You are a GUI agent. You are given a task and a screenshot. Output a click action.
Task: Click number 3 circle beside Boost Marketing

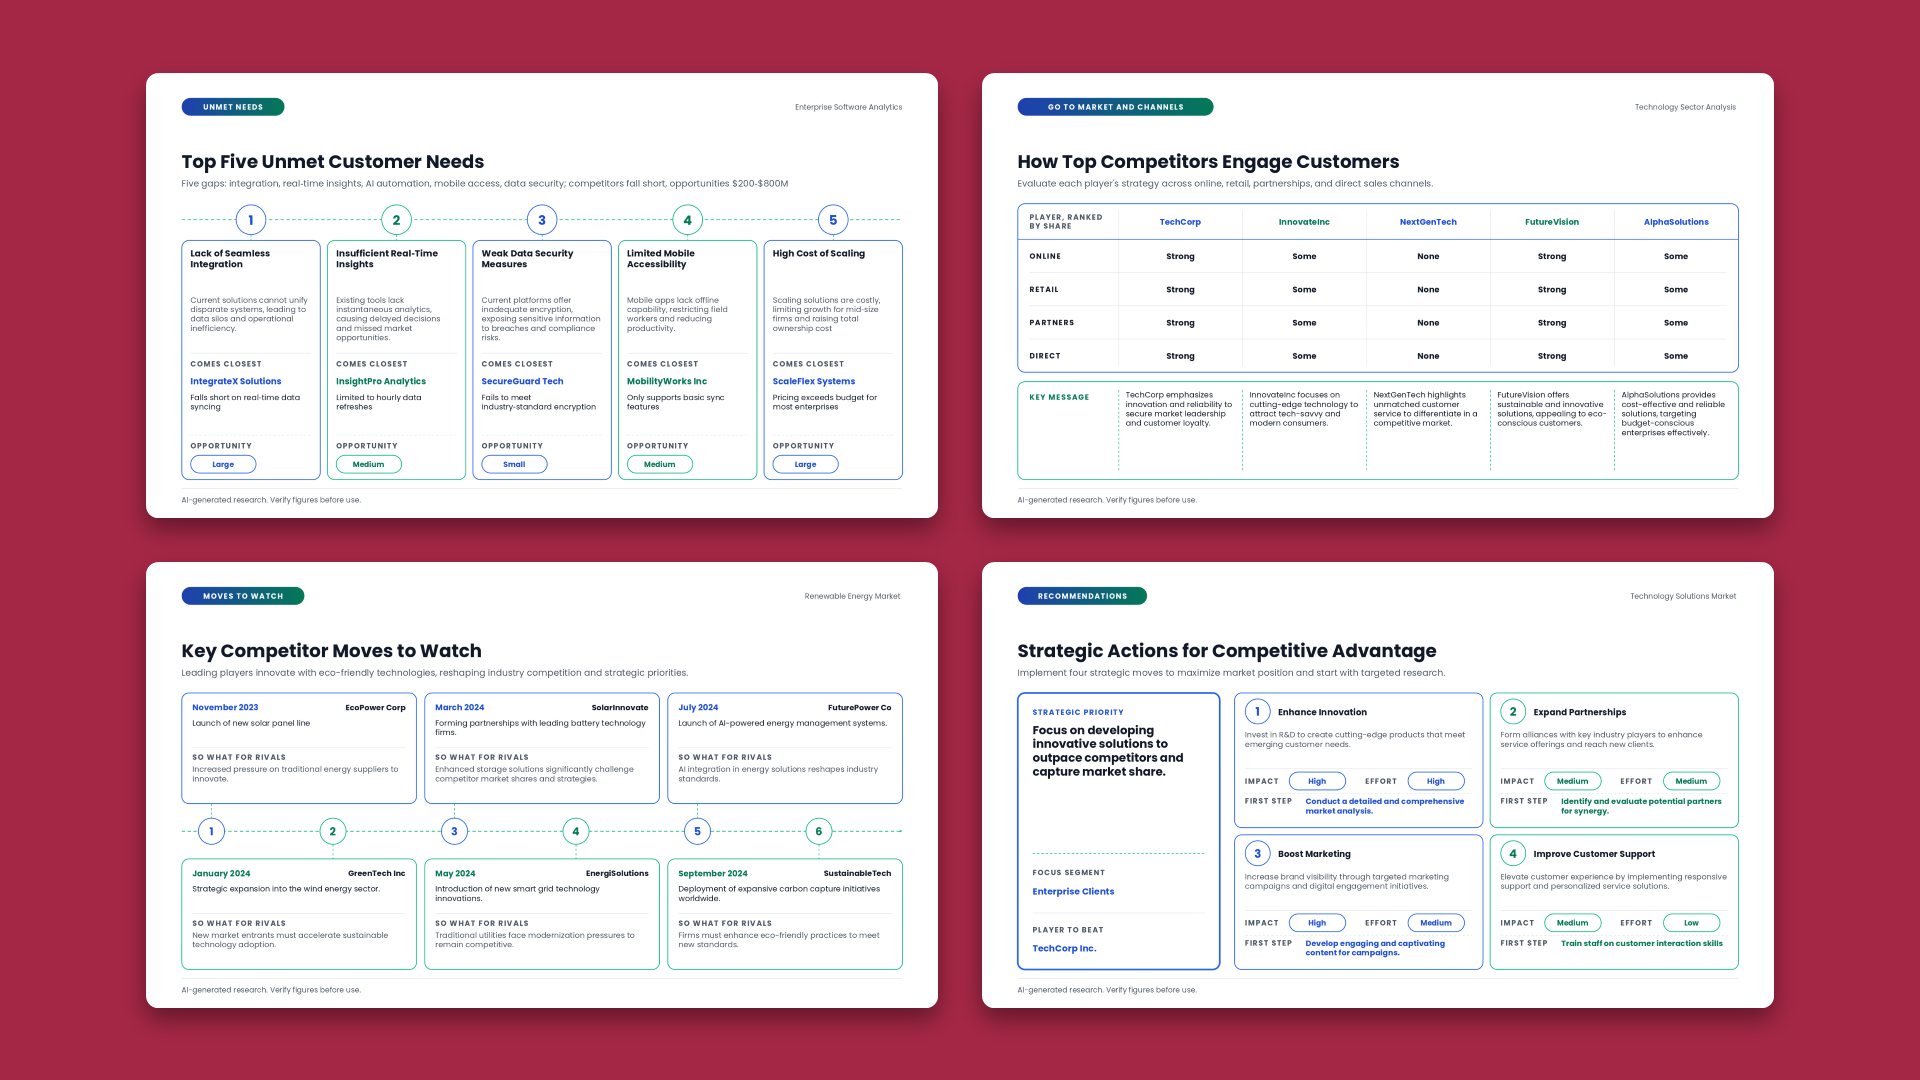(1258, 854)
